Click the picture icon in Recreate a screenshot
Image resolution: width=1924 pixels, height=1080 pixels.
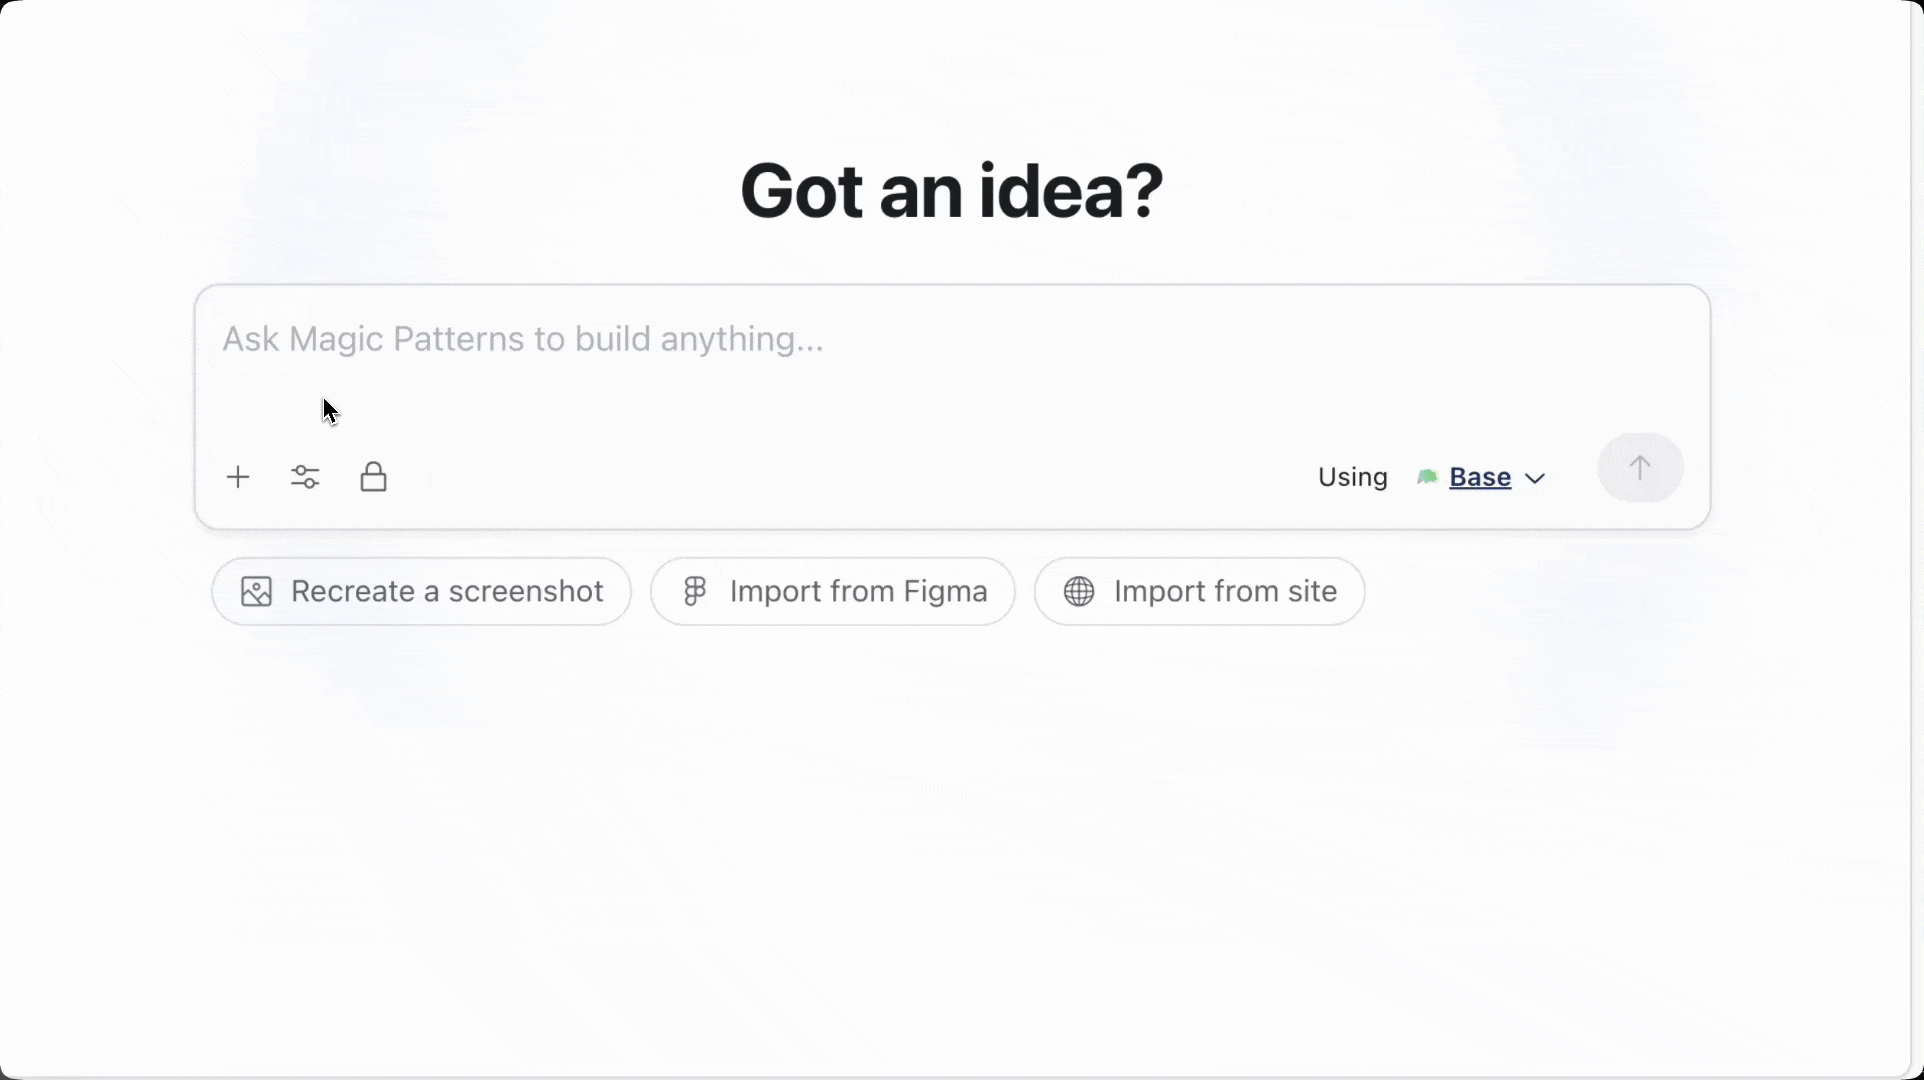(x=256, y=591)
